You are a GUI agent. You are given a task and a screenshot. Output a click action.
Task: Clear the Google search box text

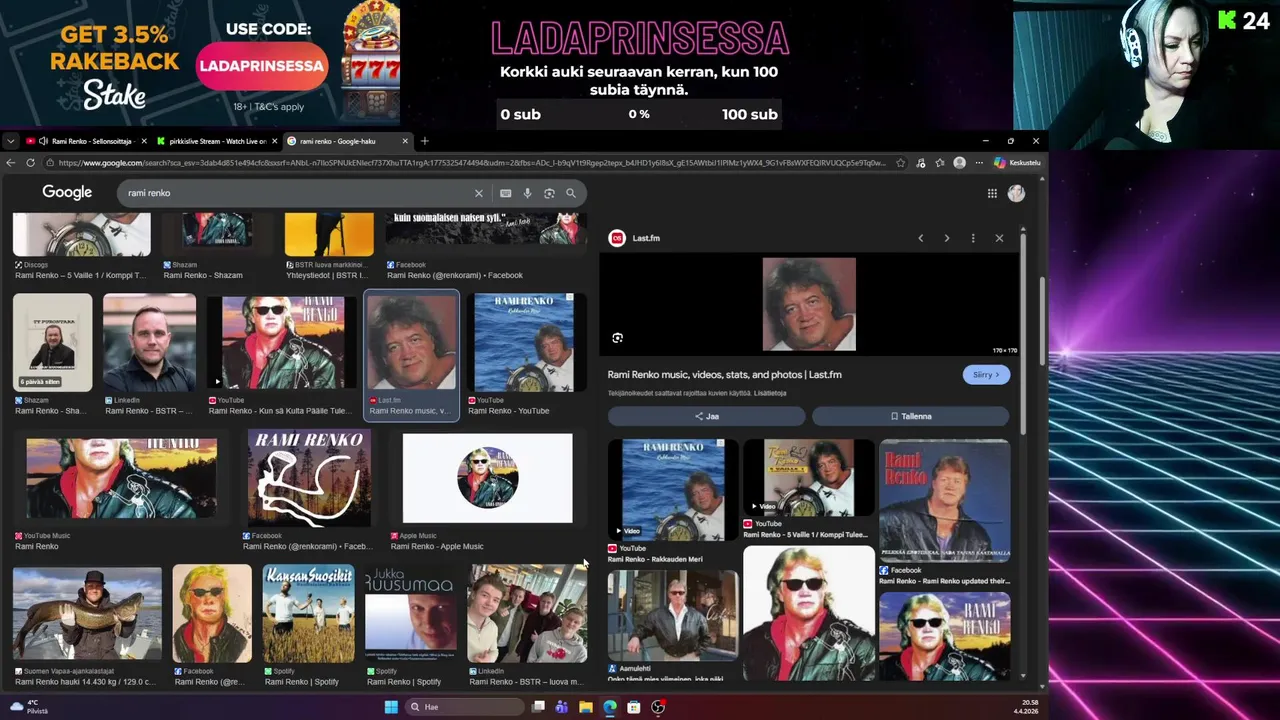[x=478, y=193]
